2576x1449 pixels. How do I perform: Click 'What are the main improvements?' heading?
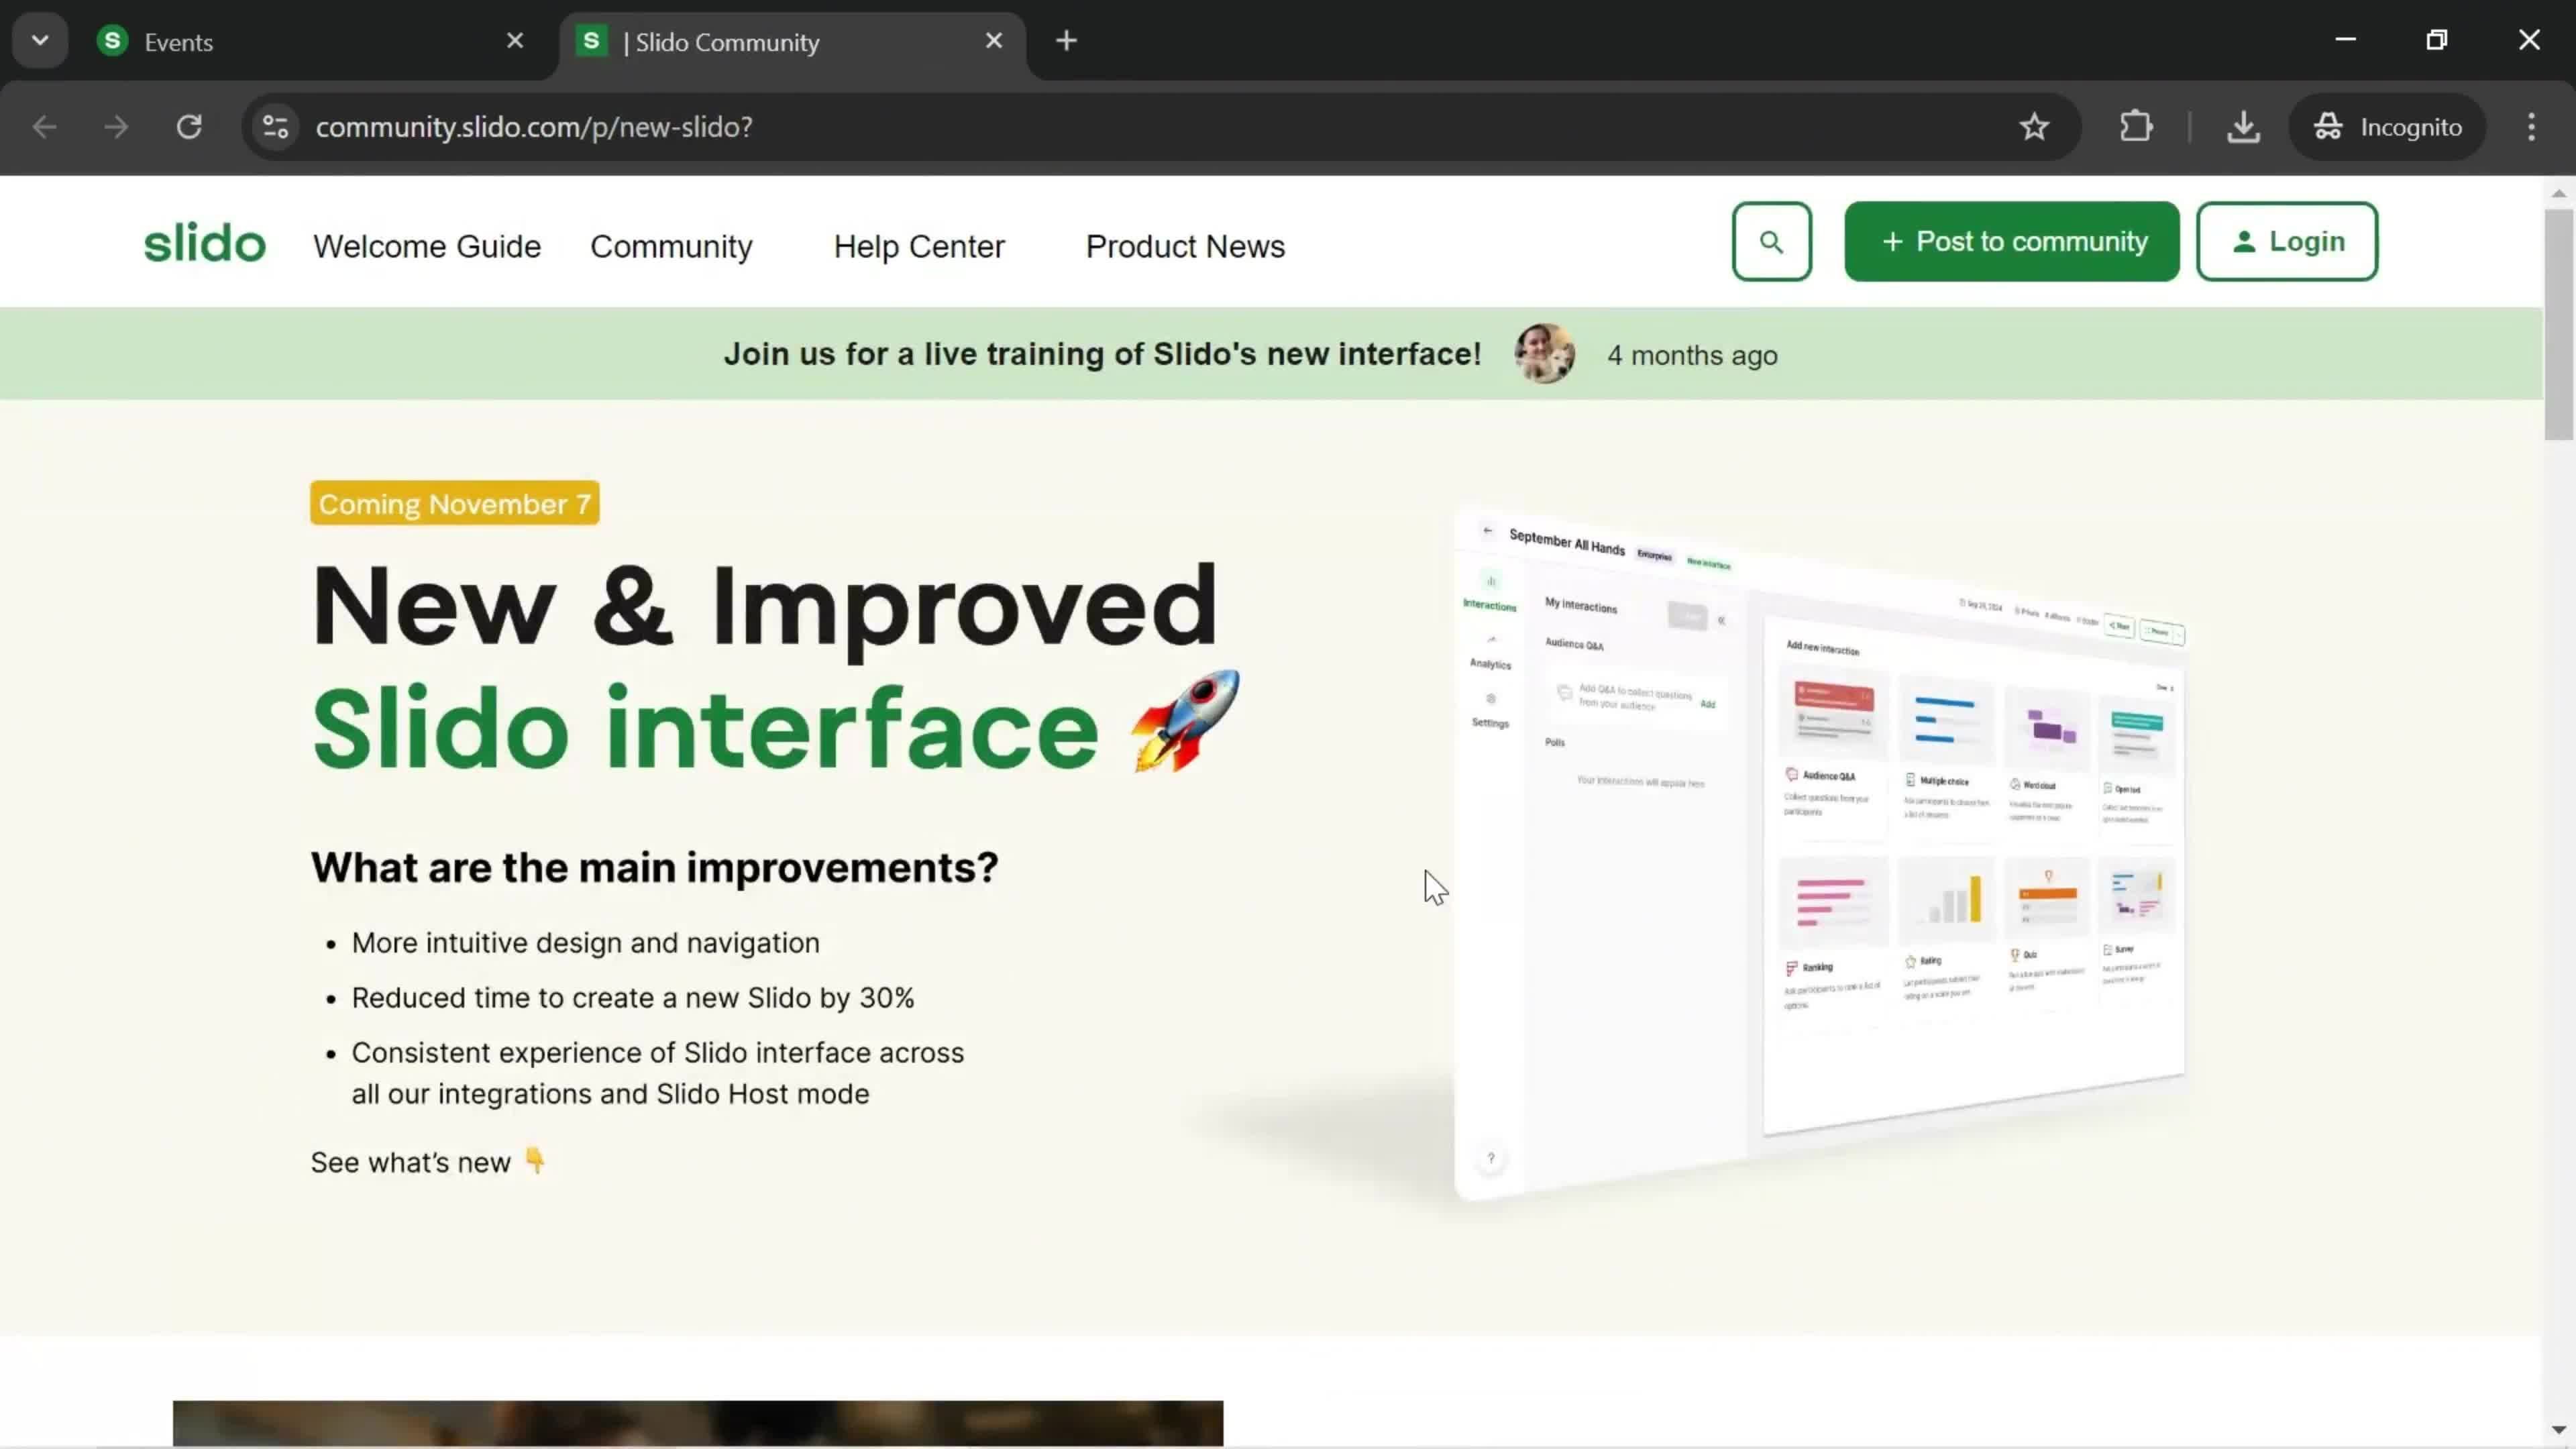[654, 867]
